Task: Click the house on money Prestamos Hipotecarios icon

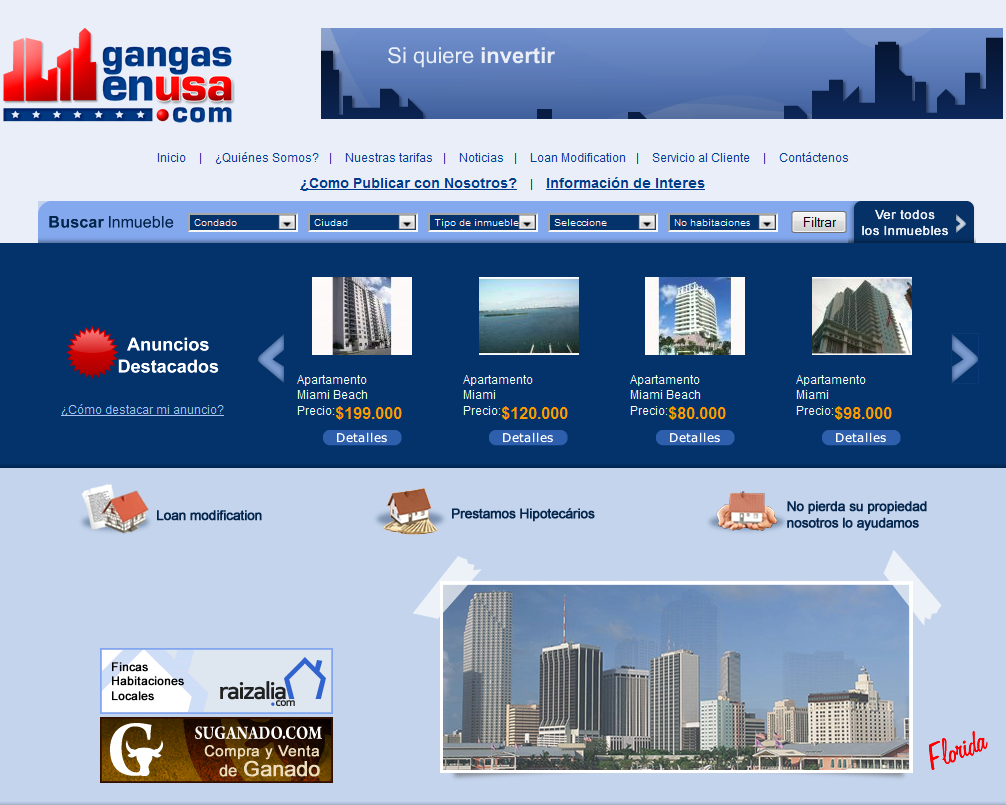Action: [409, 511]
